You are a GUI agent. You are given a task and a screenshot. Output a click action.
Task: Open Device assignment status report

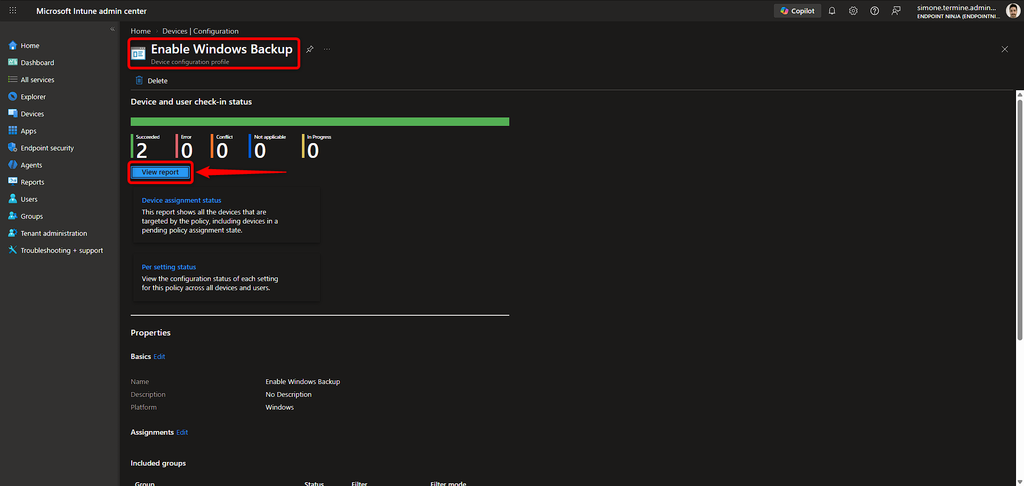[x=182, y=201]
